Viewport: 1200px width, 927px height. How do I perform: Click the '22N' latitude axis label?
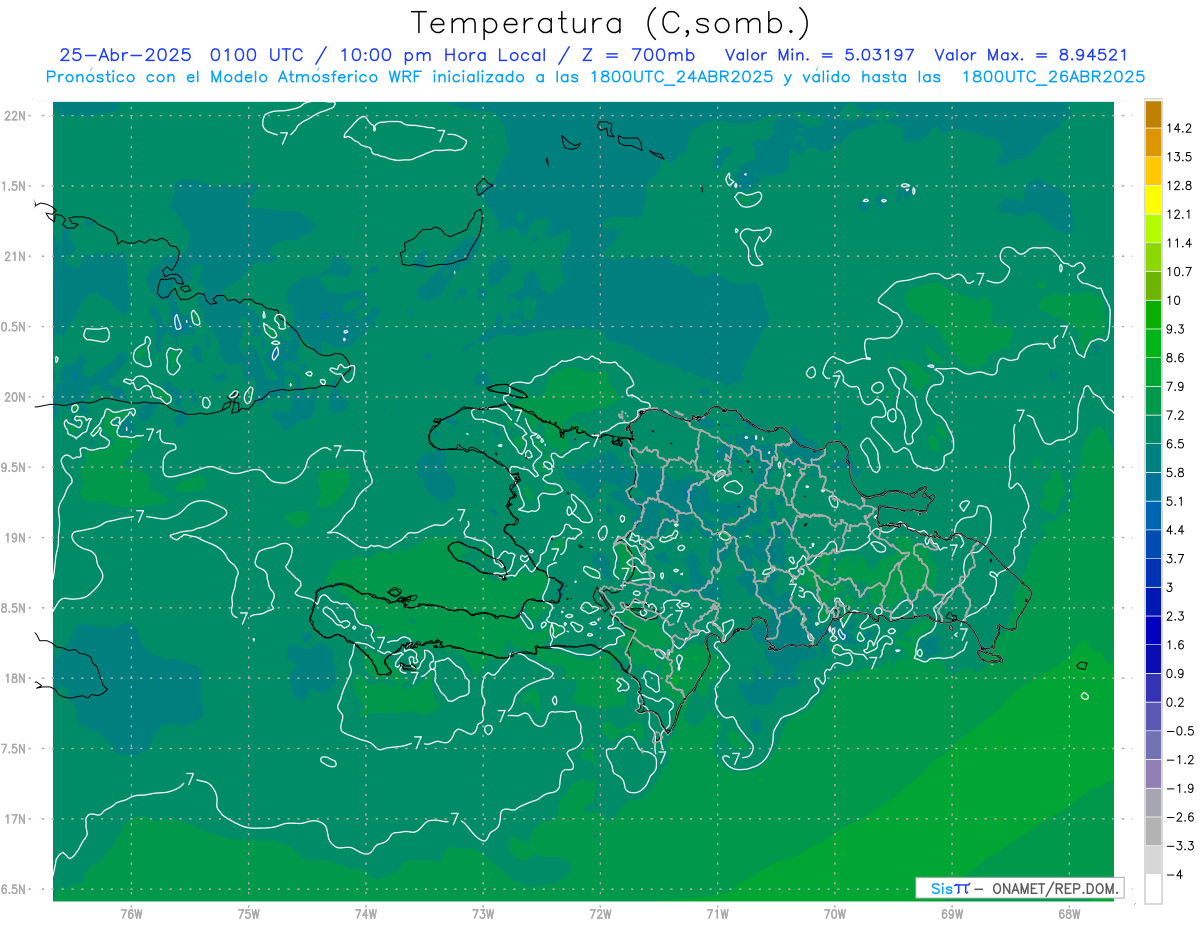(x=15, y=116)
